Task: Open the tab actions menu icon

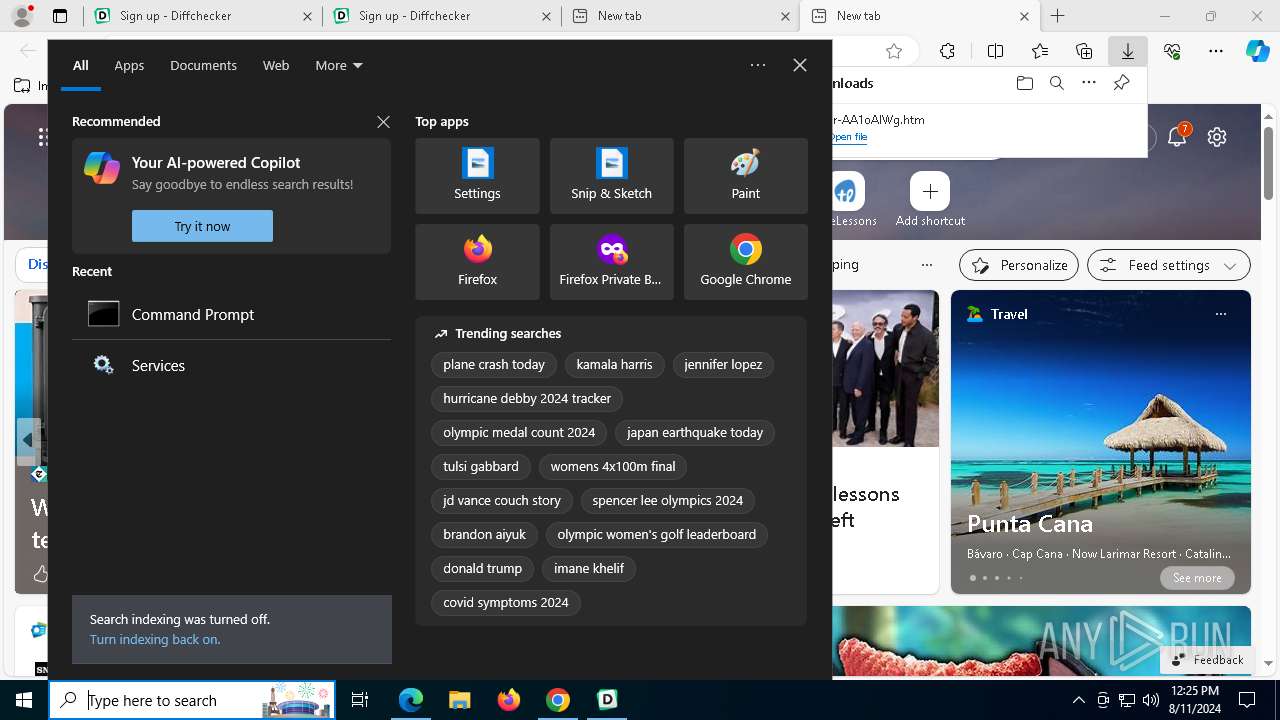Action: tap(60, 16)
